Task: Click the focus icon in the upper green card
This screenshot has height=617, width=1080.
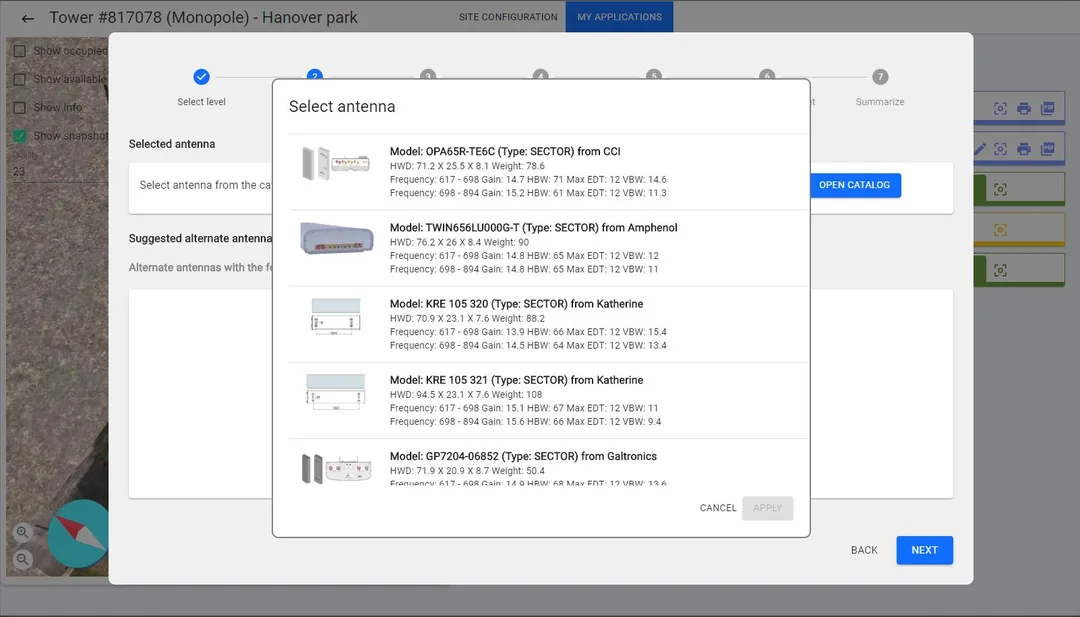Action: pyautogui.click(x=1000, y=189)
